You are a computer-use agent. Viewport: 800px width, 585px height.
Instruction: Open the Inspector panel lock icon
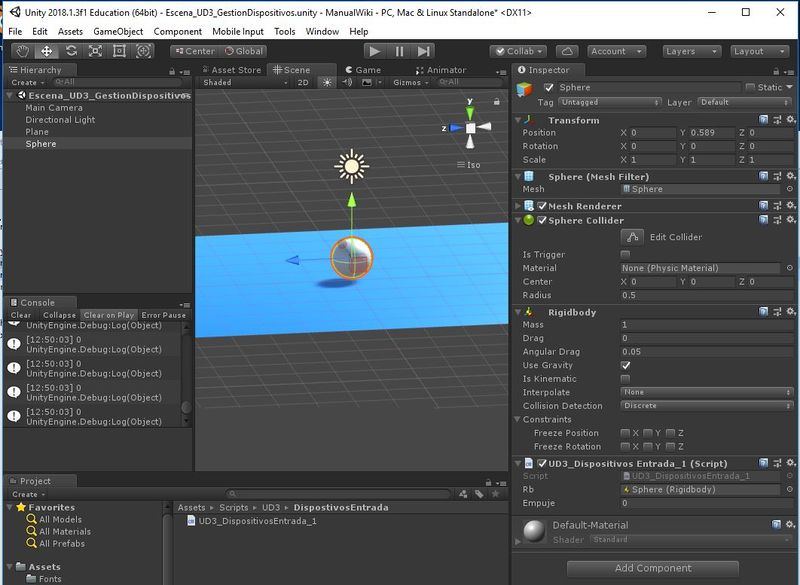pos(776,71)
